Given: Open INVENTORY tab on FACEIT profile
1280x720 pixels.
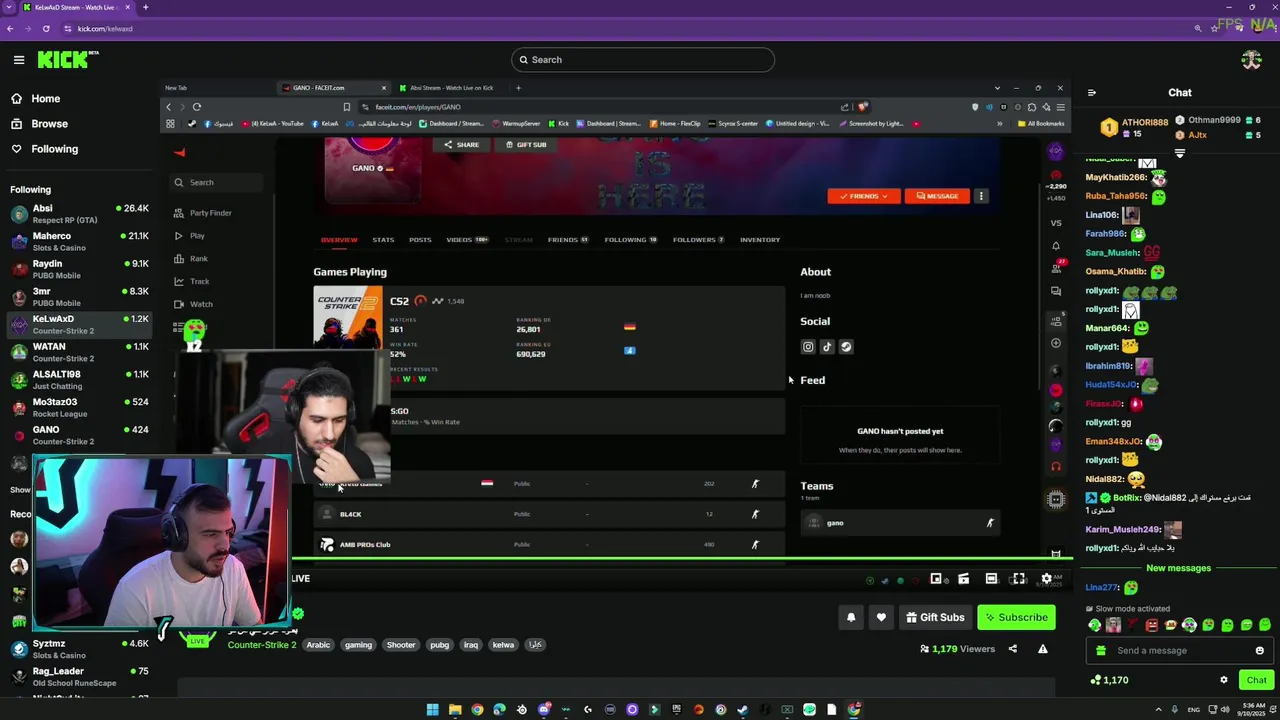Looking at the screenshot, I should click(760, 240).
